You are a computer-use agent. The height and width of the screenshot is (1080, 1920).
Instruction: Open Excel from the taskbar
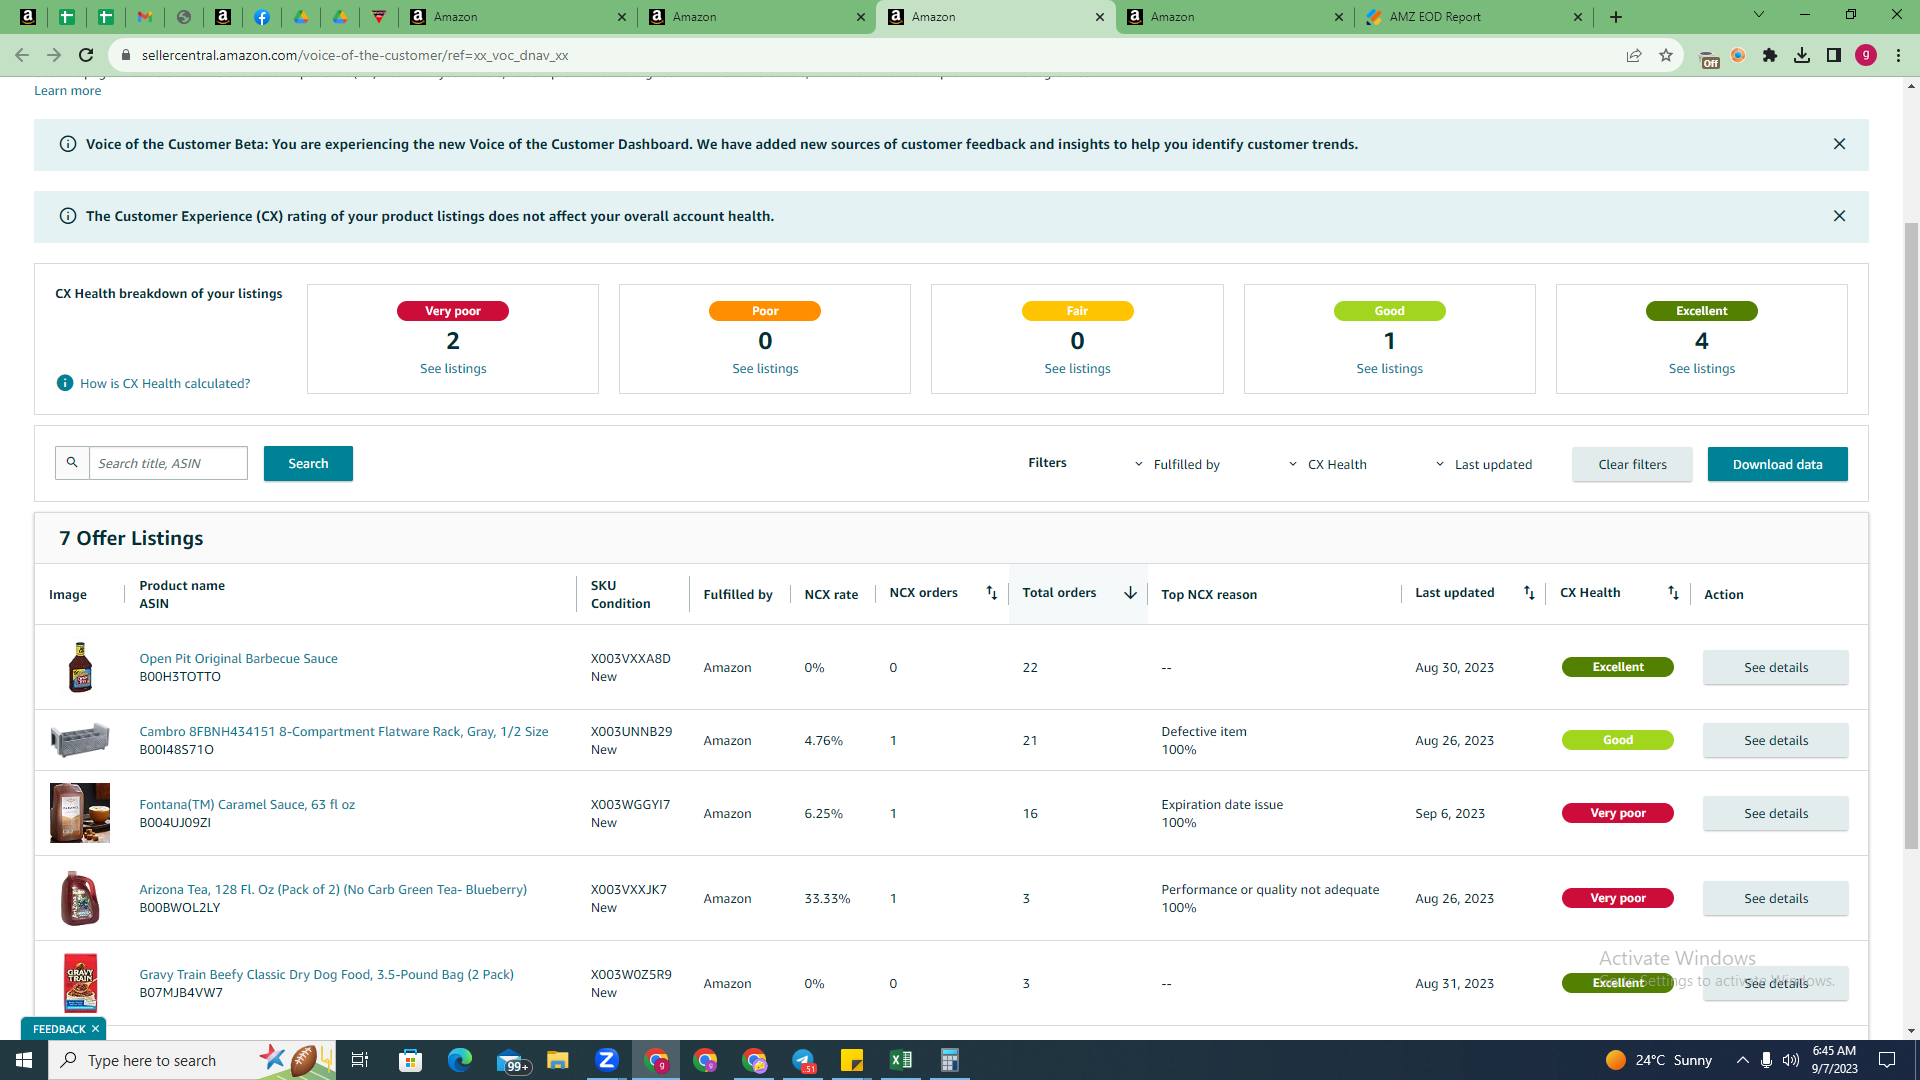point(900,1060)
